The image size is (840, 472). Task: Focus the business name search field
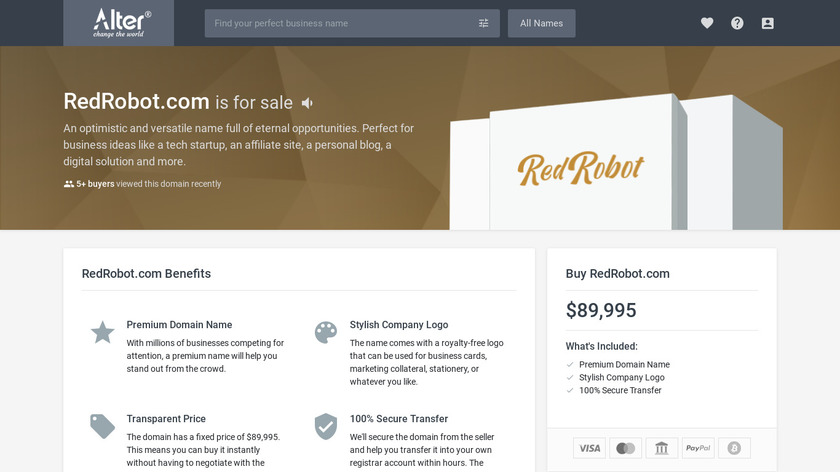pos(340,23)
